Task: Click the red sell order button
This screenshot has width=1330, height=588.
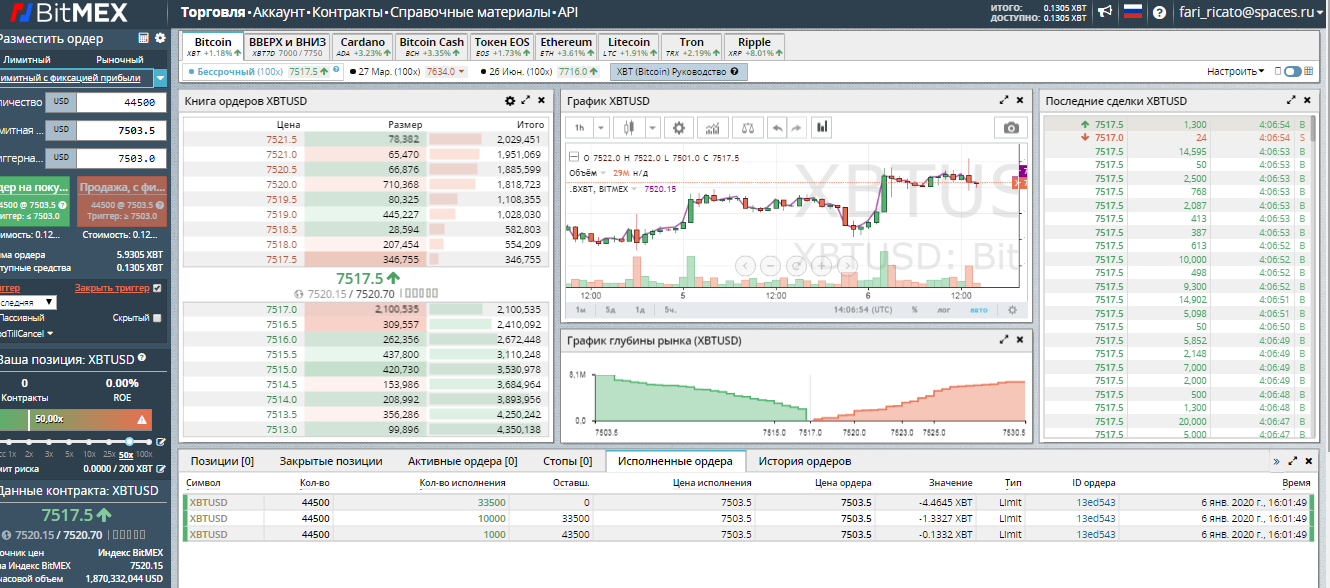Action: (123, 203)
